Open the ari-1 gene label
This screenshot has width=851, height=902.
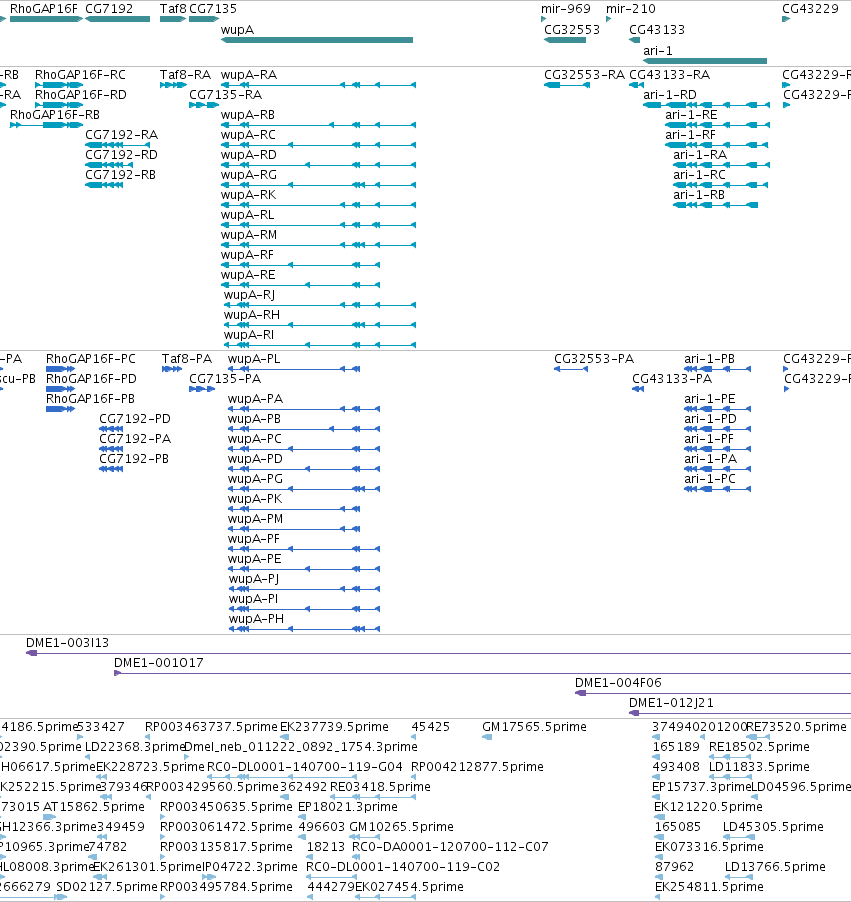click(x=658, y=51)
